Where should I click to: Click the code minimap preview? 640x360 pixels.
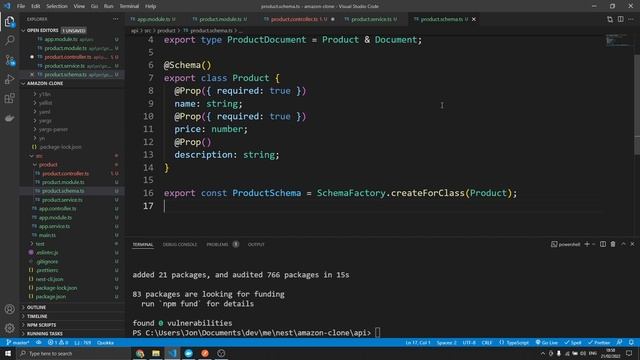tap(618, 40)
